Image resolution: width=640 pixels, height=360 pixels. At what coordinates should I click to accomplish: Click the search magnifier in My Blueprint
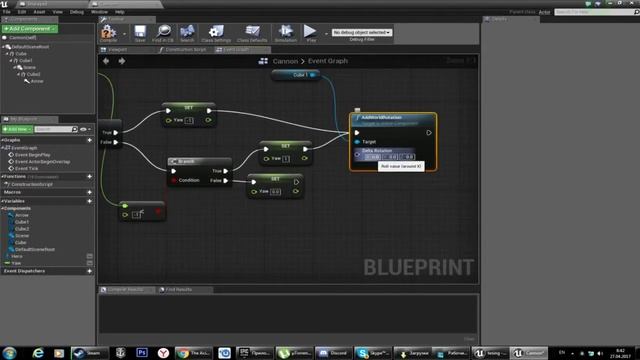[74, 129]
